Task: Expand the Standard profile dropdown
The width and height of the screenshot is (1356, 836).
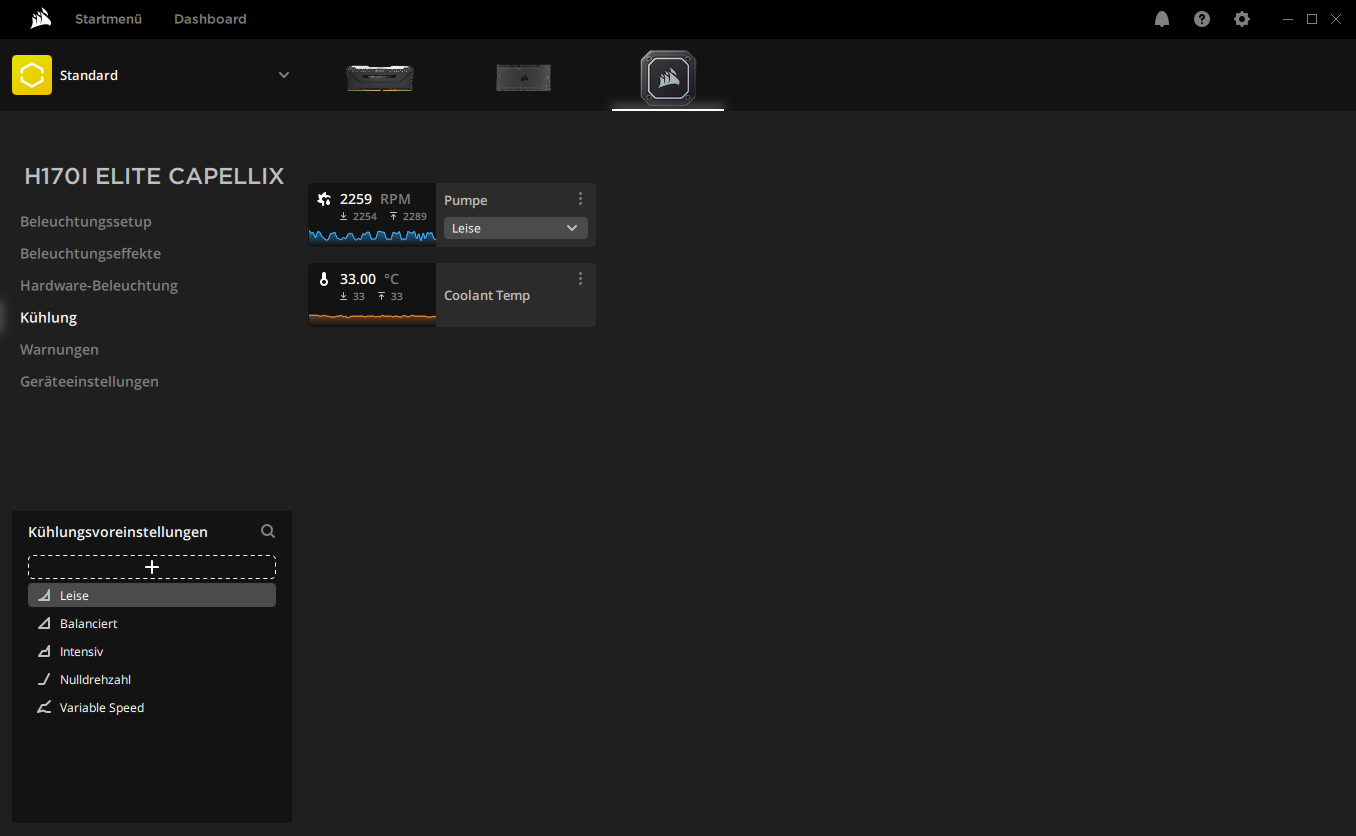Action: coord(284,75)
